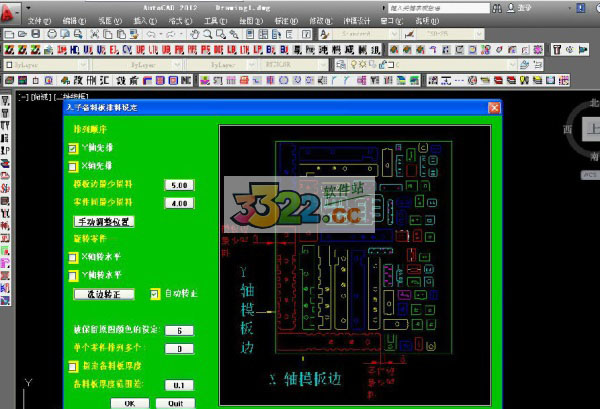Click the 被保留原图颜色 value 6 field

tap(179, 331)
